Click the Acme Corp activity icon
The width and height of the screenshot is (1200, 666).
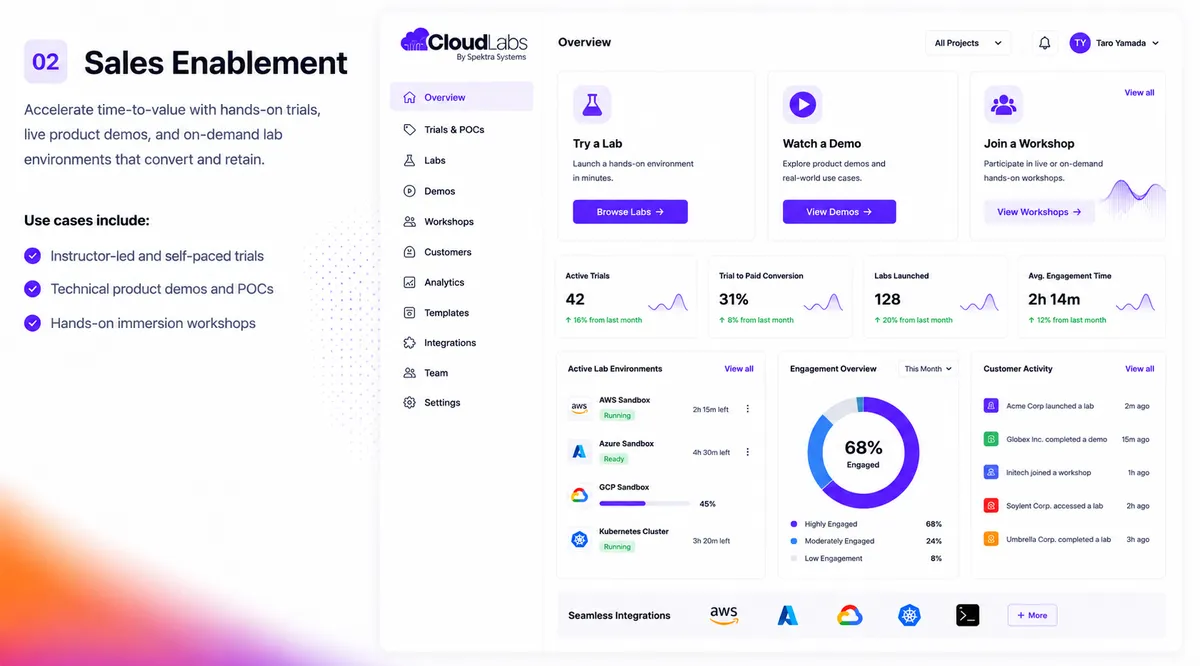click(991, 406)
